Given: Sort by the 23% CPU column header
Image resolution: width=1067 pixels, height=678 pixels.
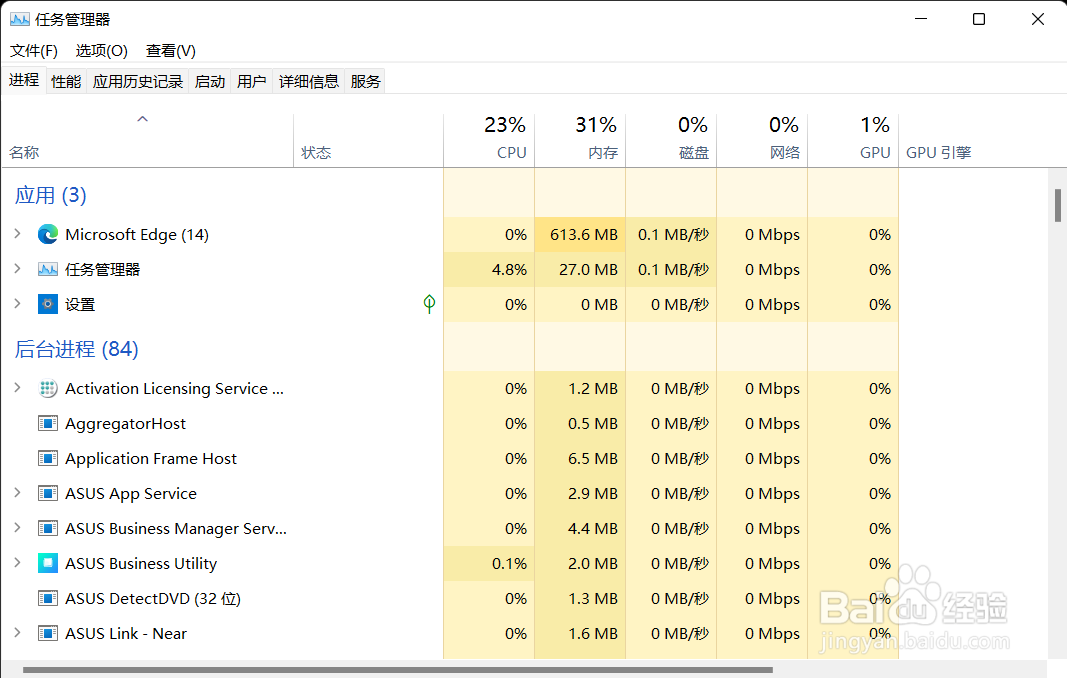Looking at the screenshot, I should [489, 140].
